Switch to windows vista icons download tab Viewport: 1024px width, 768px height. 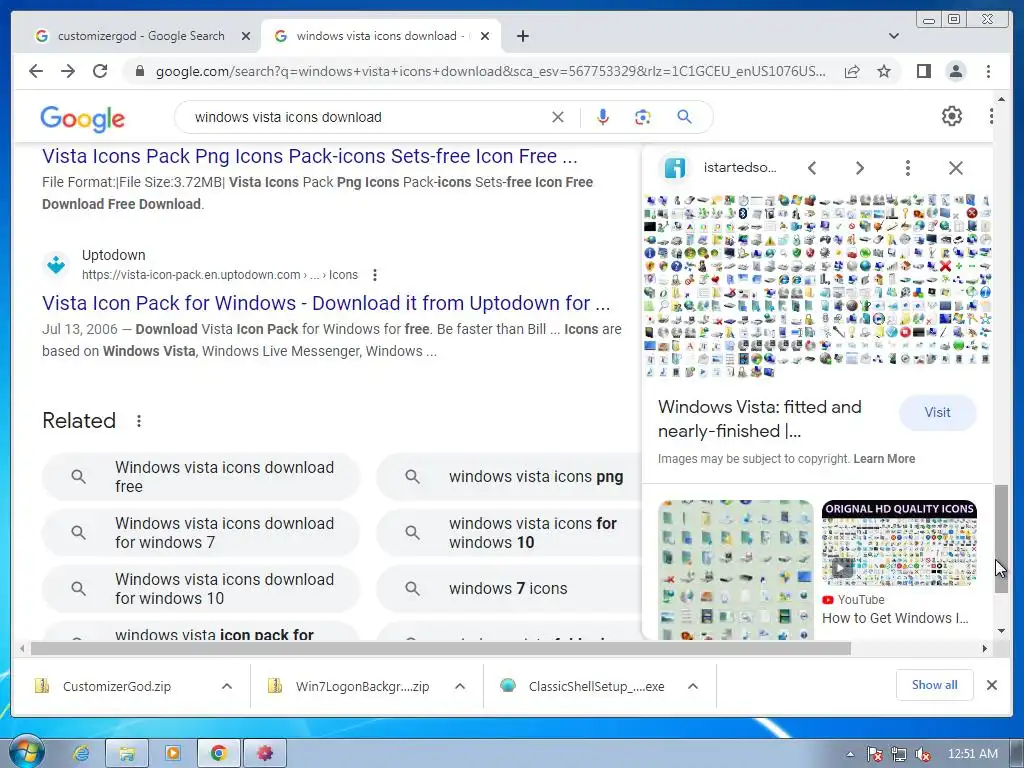point(379,36)
